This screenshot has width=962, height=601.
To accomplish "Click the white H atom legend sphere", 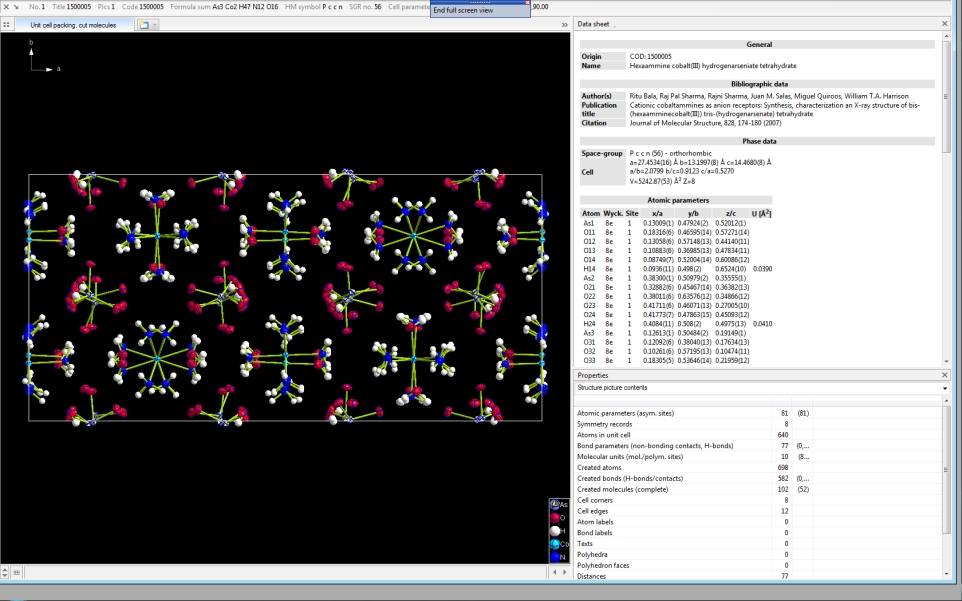I will coord(553,531).
